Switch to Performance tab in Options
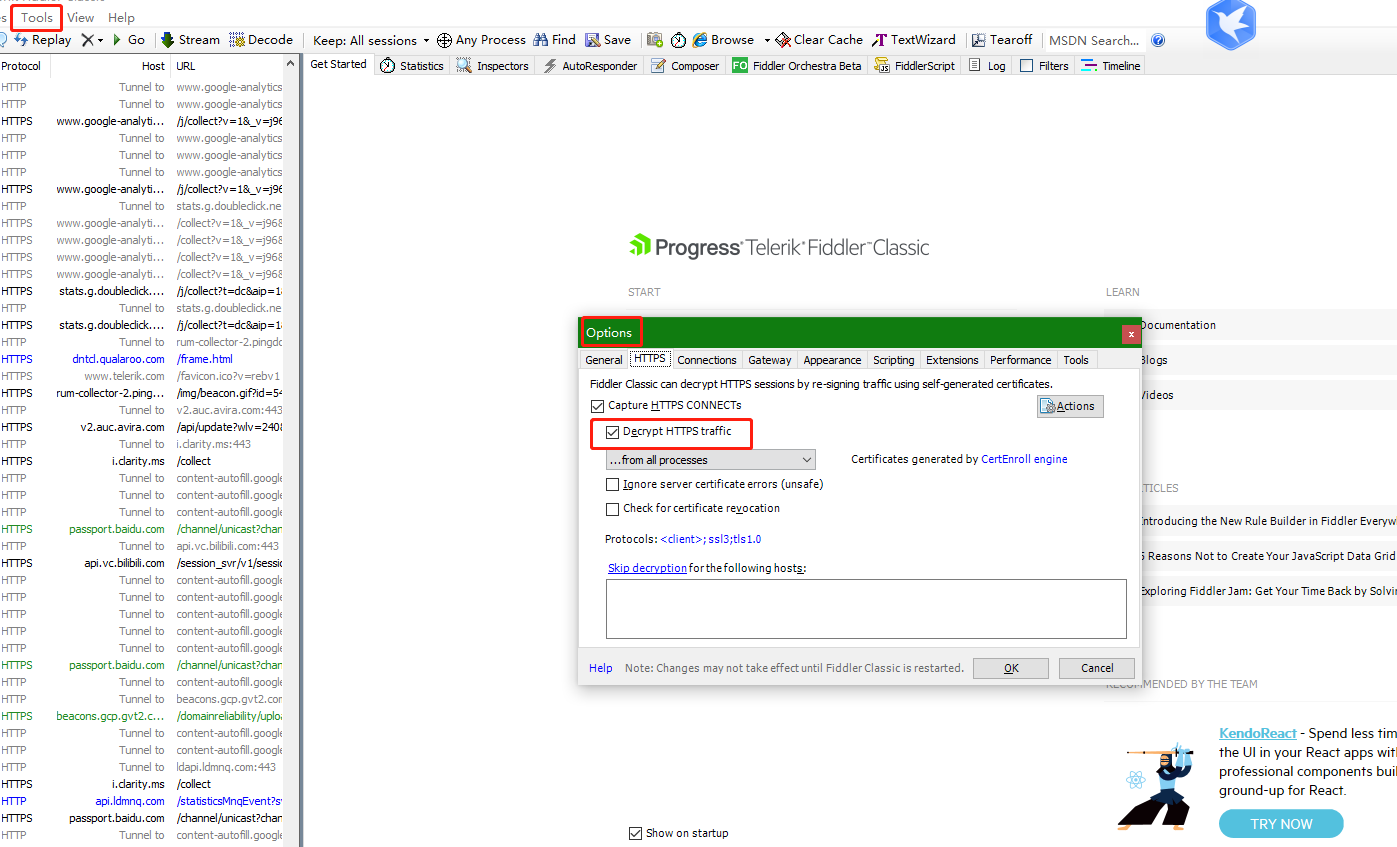The width and height of the screenshot is (1397, 847). pos(1021,360)
